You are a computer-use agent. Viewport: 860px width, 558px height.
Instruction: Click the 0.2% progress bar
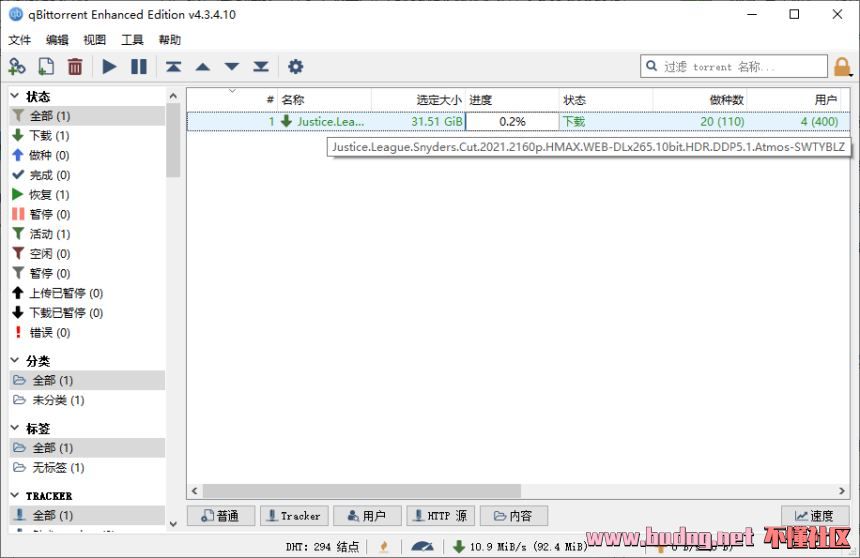(x=512, y=121)
